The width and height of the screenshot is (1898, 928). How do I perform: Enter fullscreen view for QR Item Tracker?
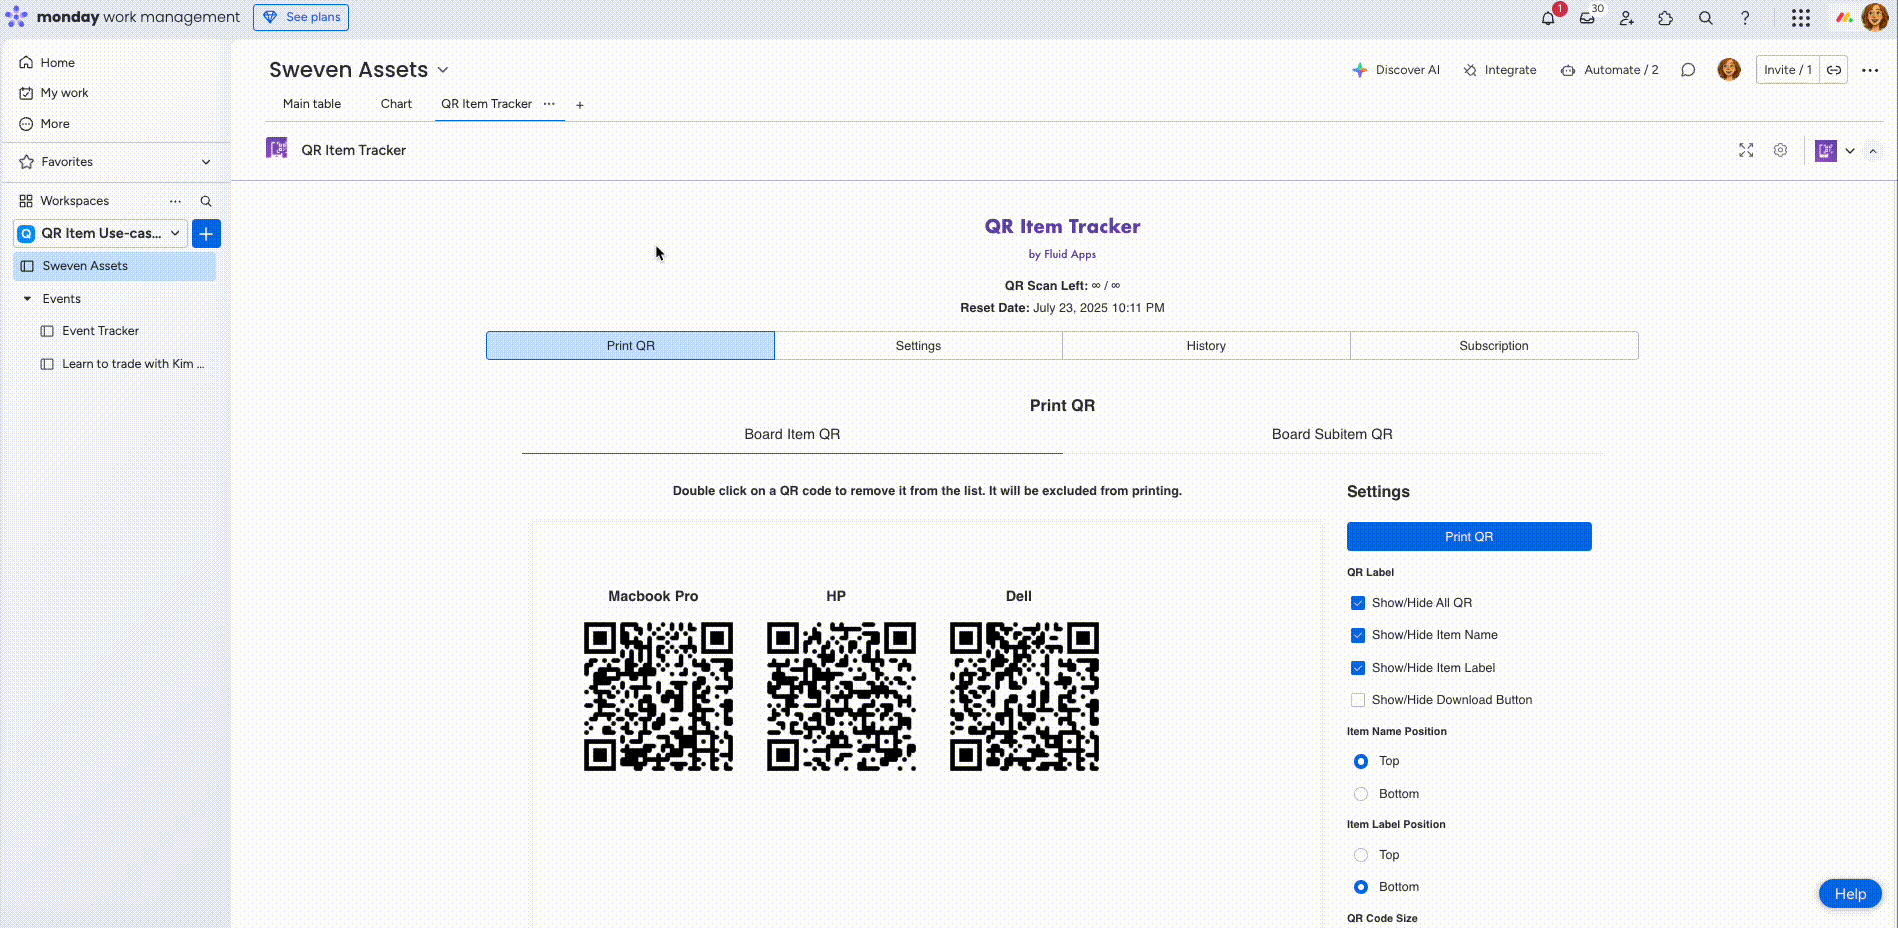[x=1746, y=150]
